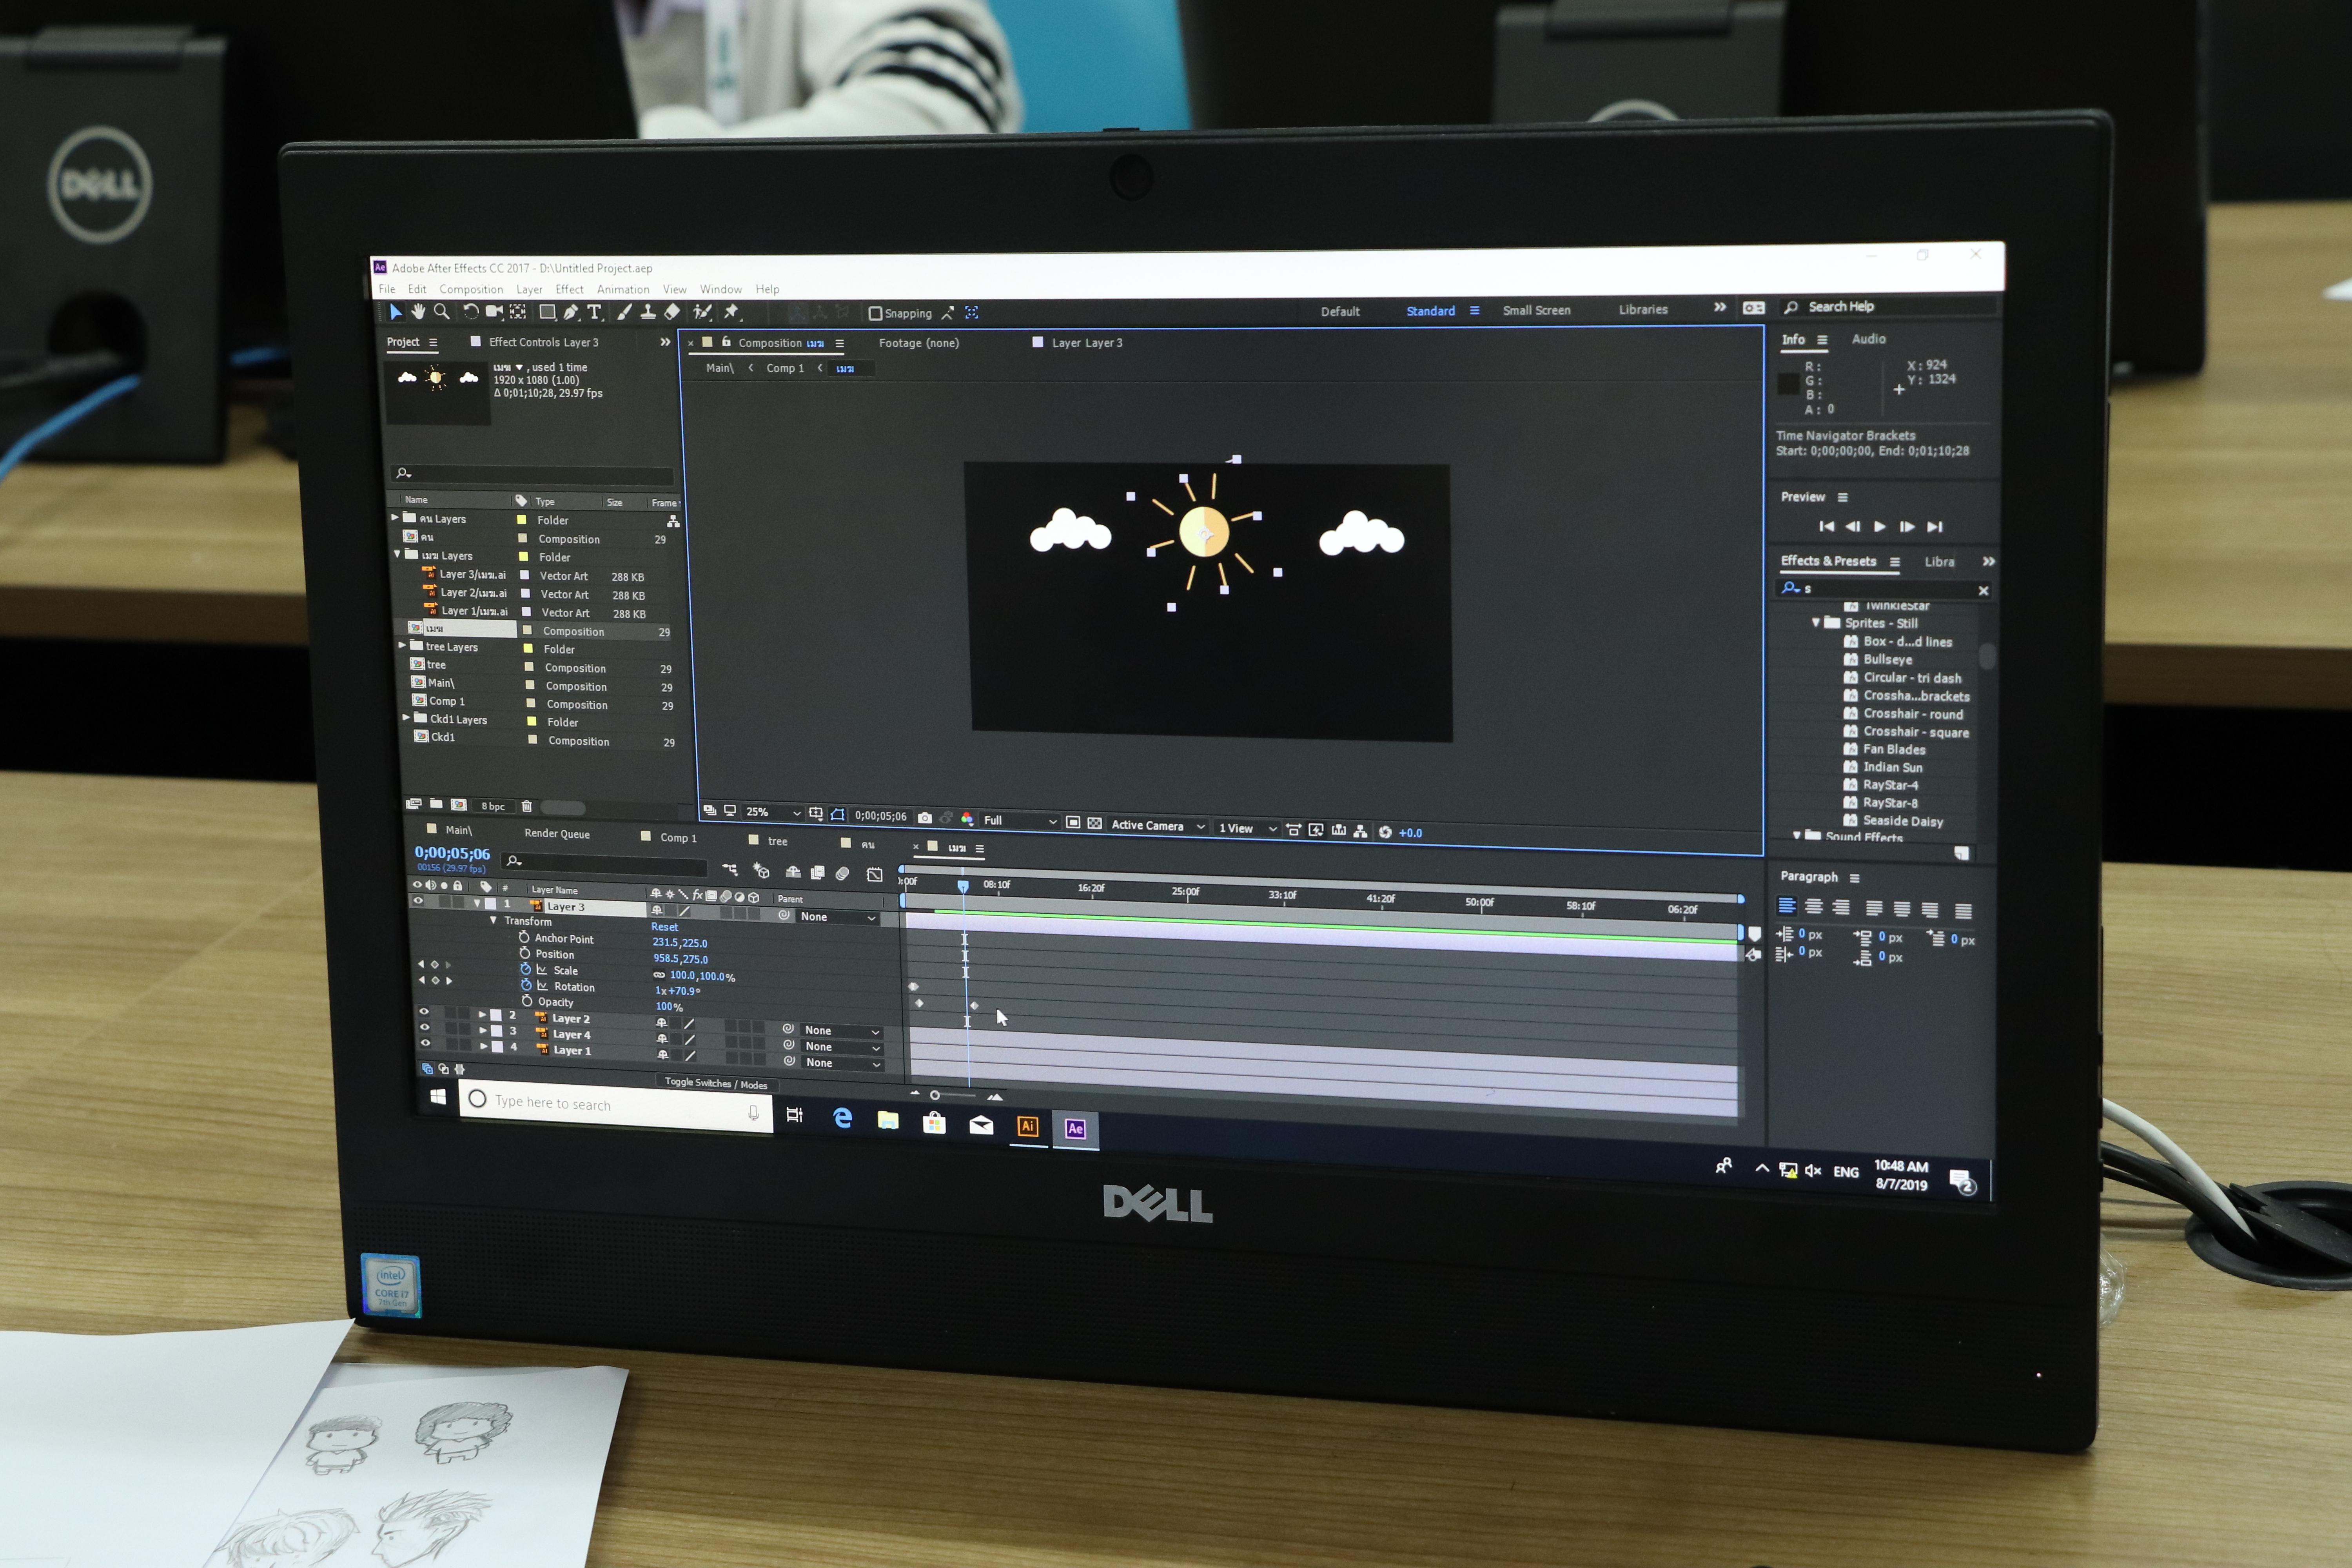
Task: Click the region of interest button
Action: tap(1073, 822)
